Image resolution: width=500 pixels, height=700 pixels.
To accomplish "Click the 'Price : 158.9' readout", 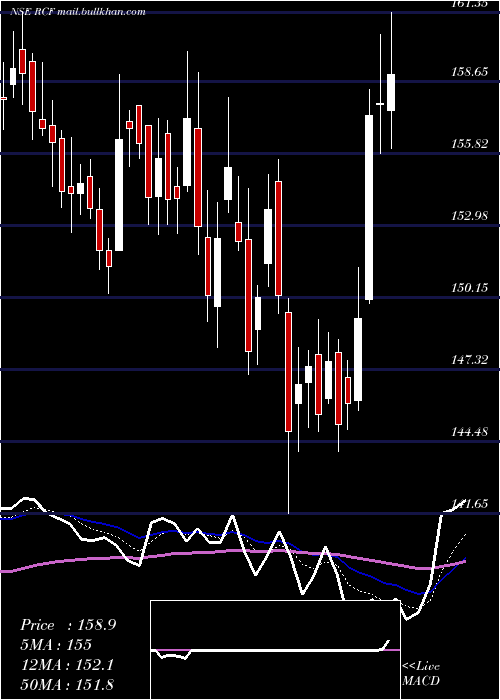I will coord(68,625).
